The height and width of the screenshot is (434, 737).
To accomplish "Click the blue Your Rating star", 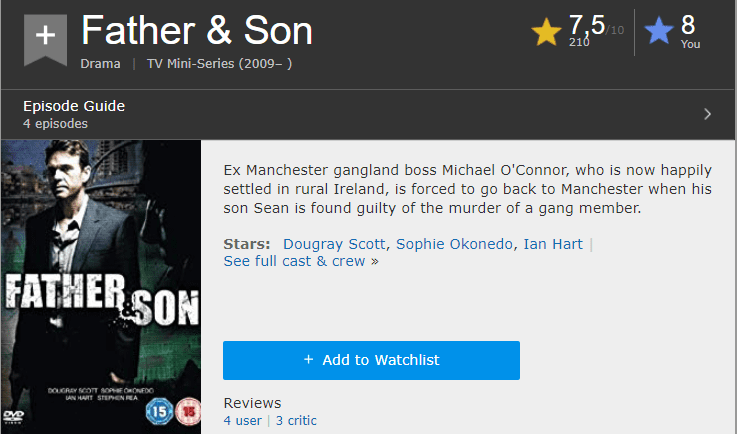I will point(659,32).
